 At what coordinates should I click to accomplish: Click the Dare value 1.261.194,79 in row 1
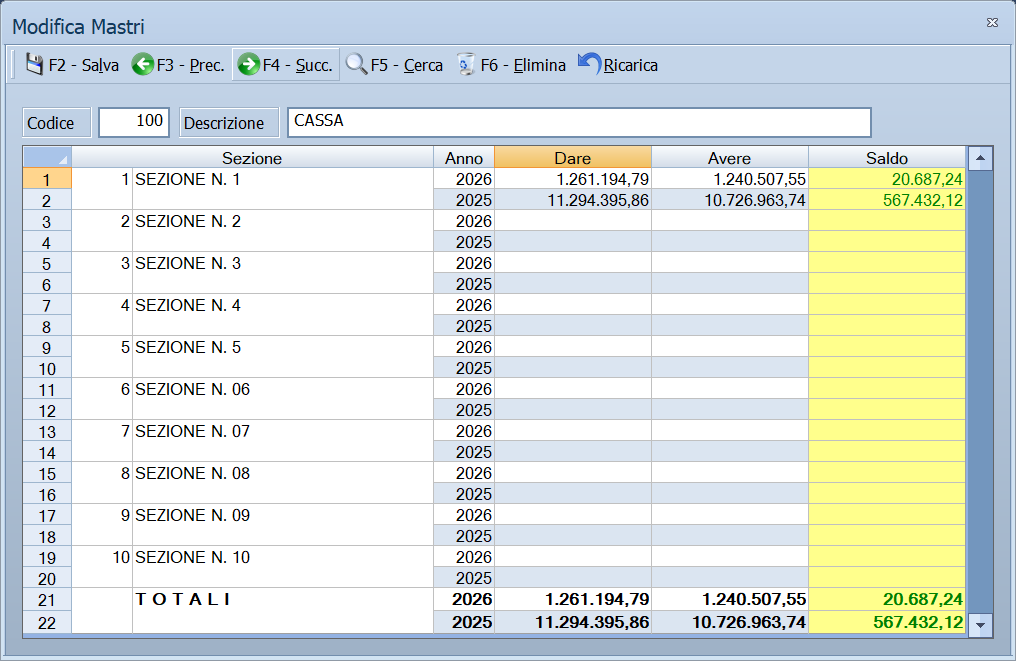point(573,180)
